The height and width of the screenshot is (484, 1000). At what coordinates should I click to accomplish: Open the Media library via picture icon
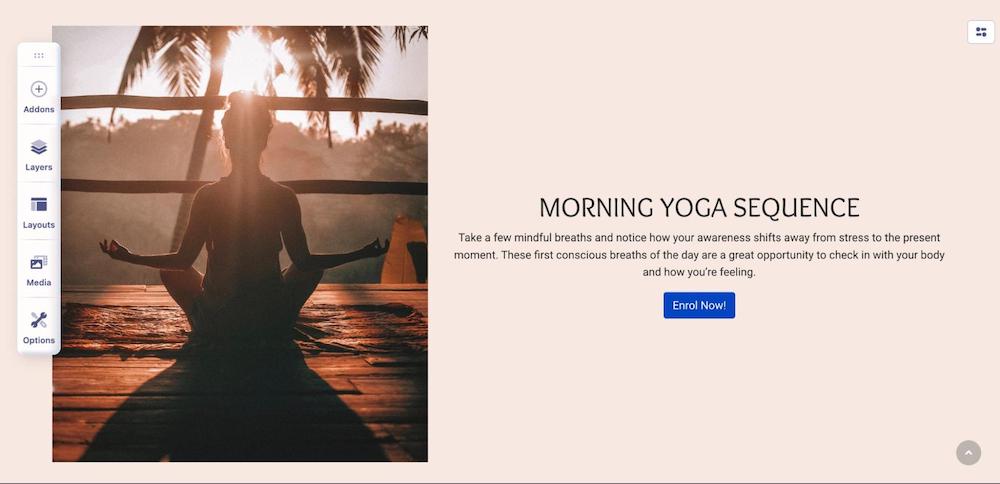[x=39, y=262]
